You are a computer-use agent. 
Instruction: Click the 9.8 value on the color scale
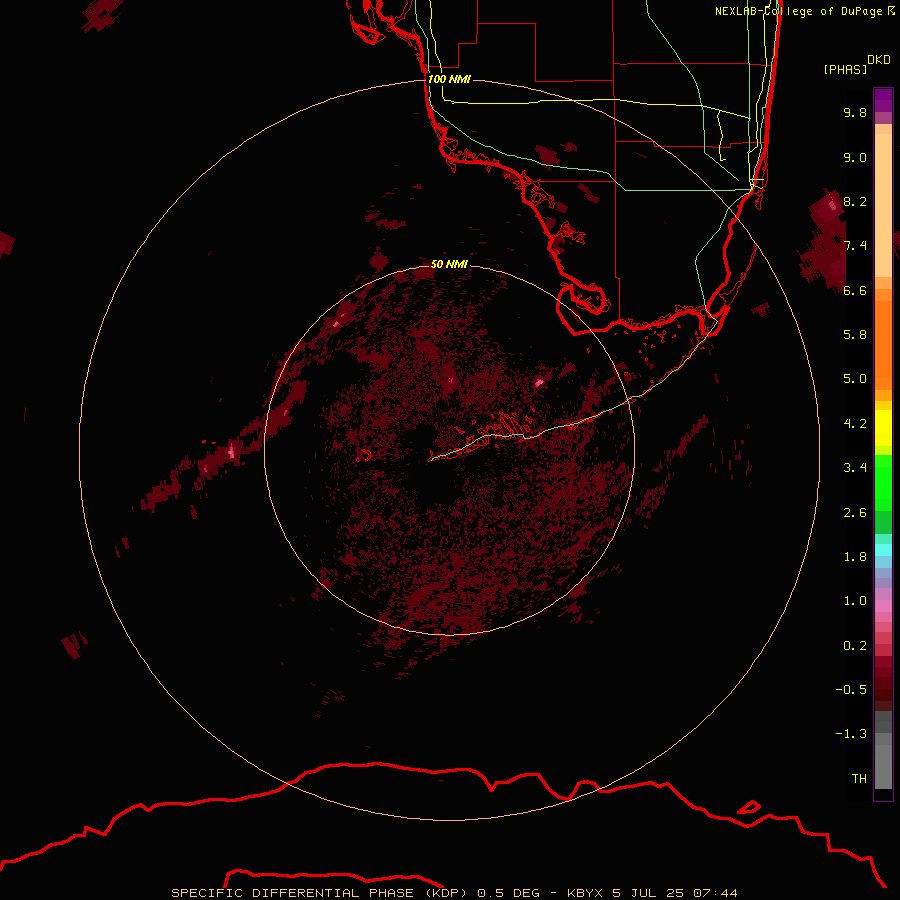(x=855, y=112)
